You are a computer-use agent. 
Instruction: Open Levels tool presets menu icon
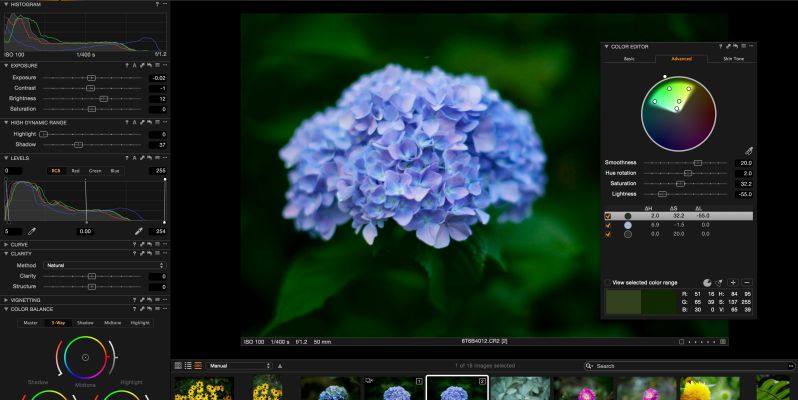pos(157,158)
